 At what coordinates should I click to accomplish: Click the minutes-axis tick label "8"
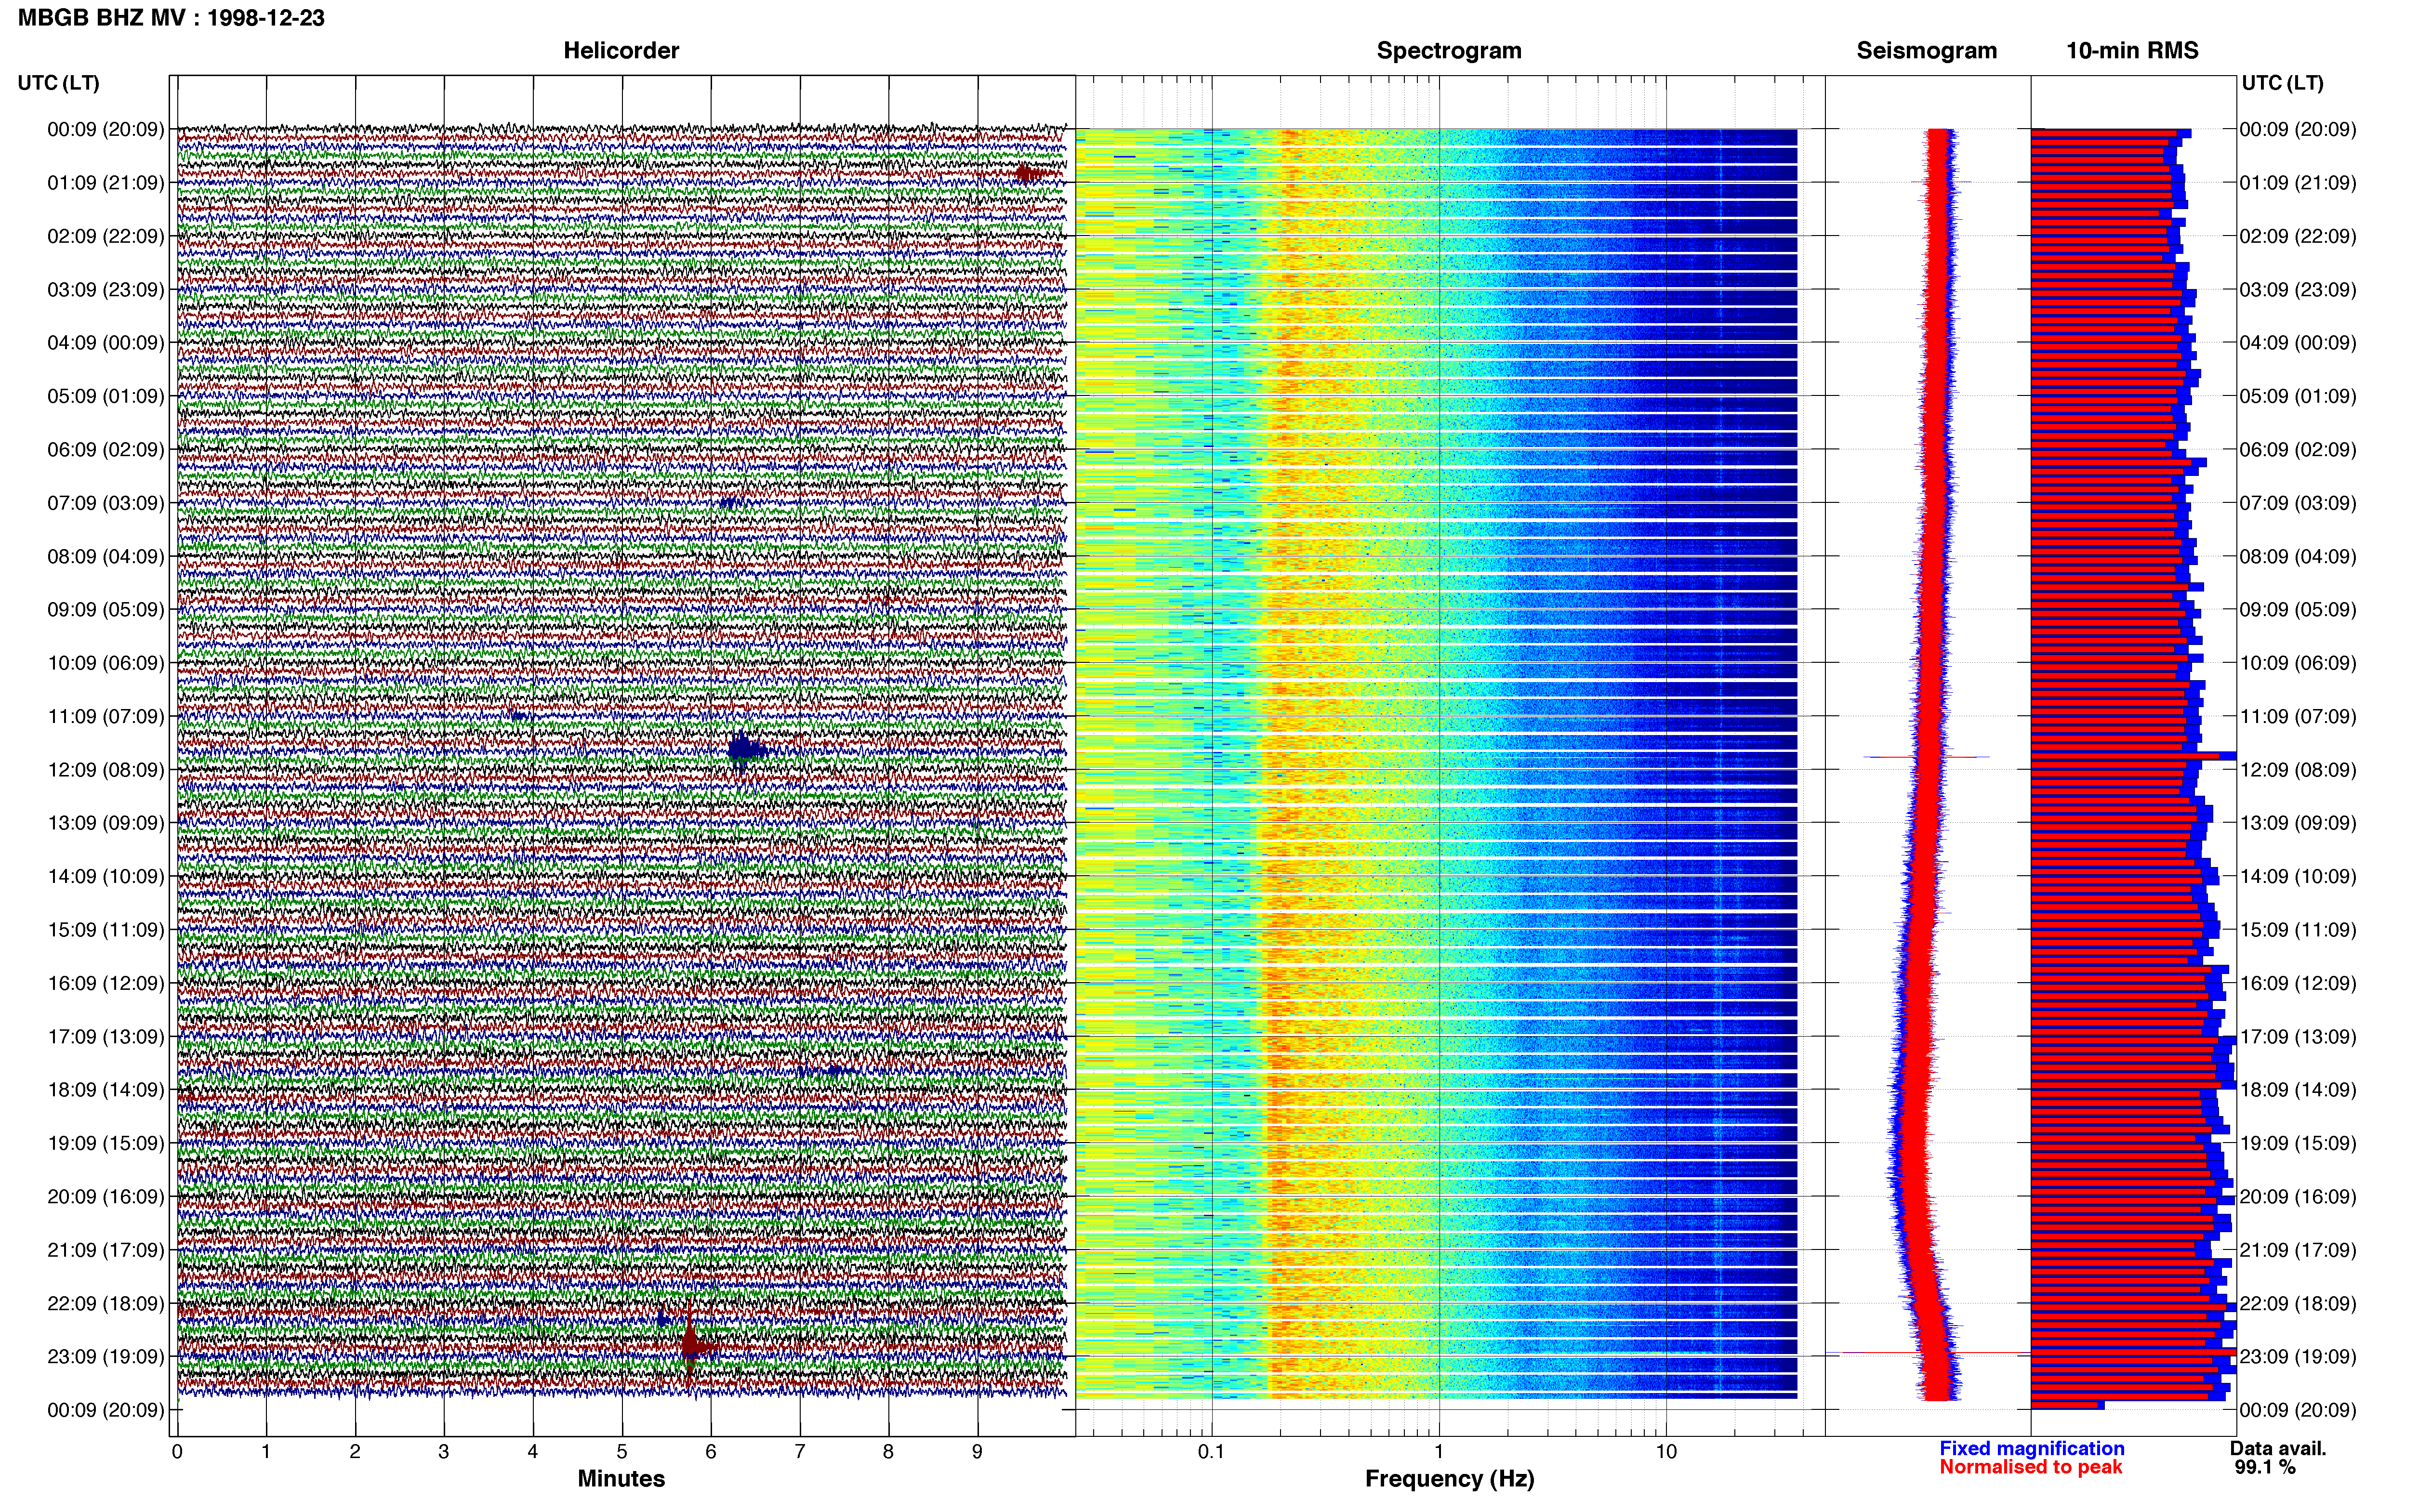point(888,1452)
